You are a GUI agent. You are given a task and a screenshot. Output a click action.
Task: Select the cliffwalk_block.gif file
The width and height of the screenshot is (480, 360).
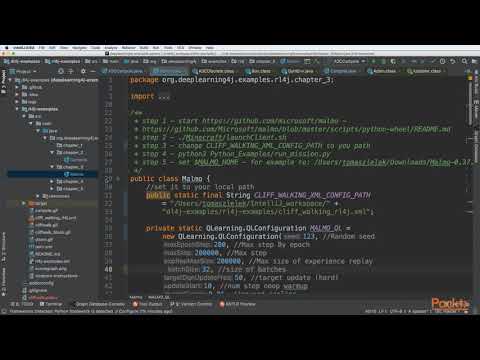point(49,232)
